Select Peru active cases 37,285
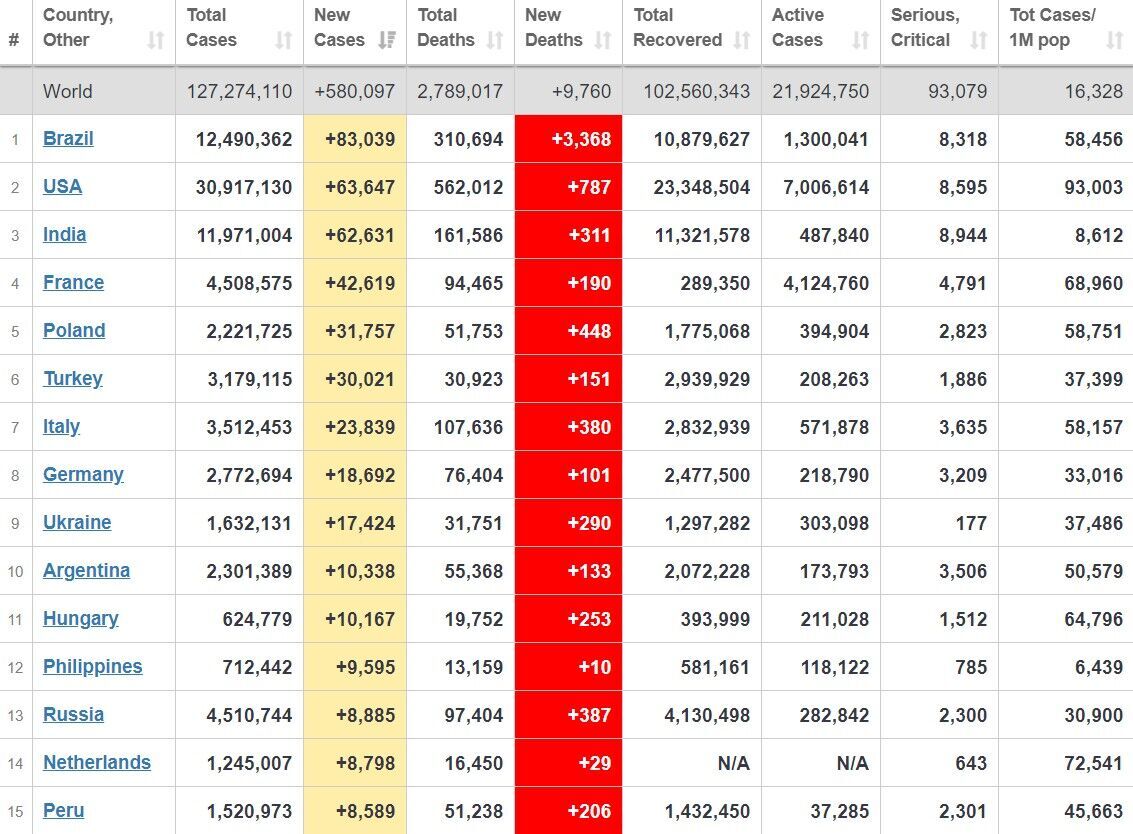The image size is (1133, 834). [x=840, y=812]
